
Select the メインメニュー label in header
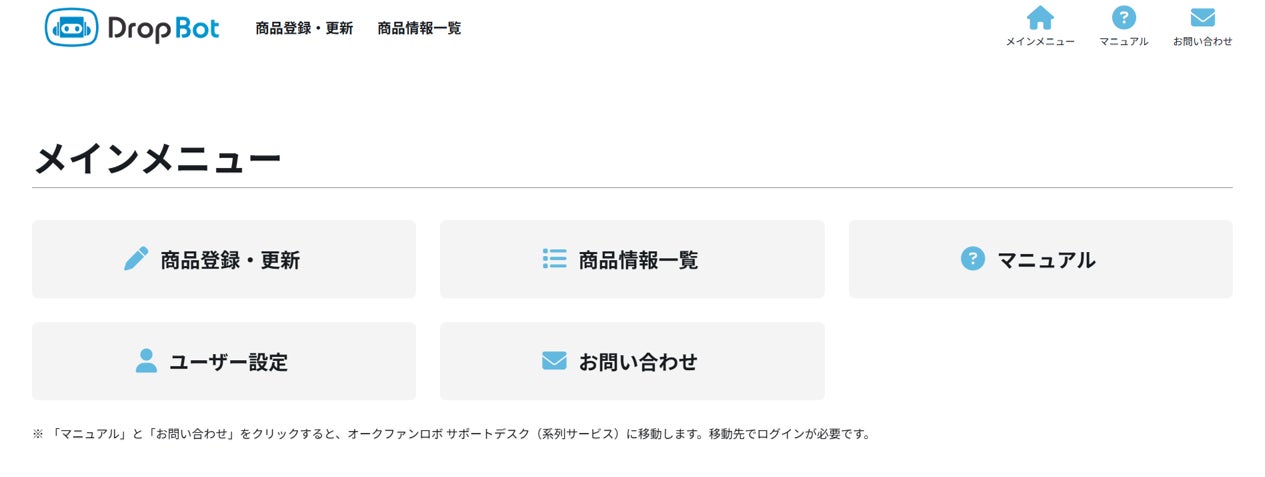[1040, 42]
